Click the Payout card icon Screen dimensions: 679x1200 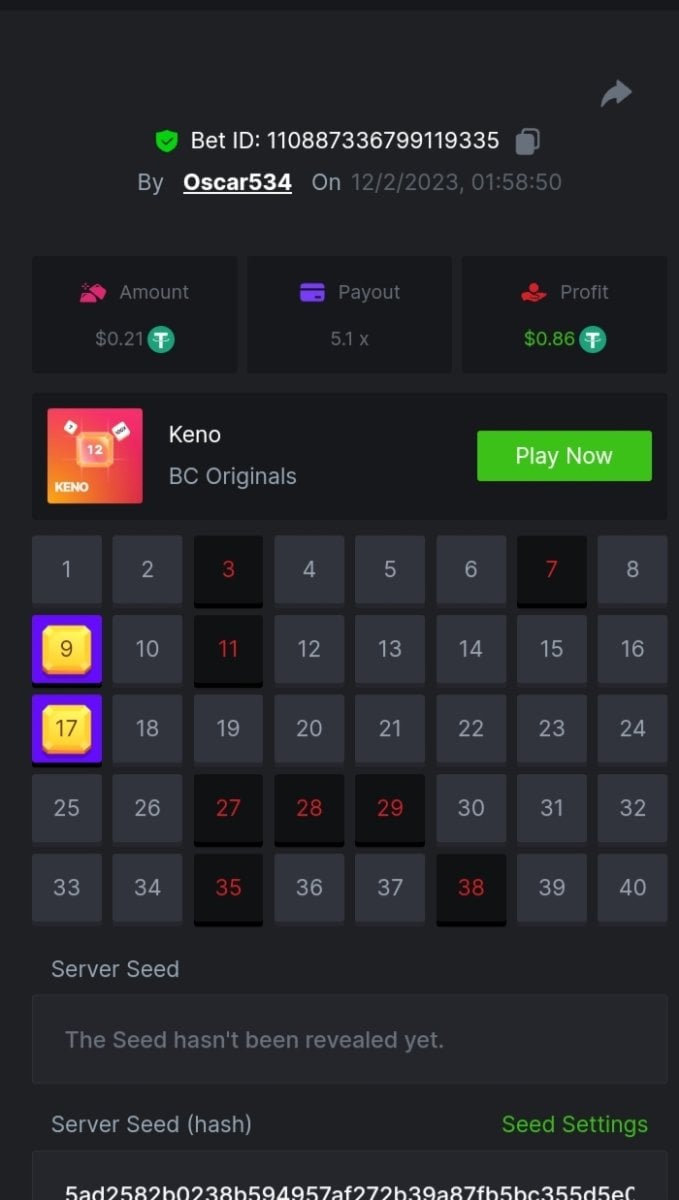tap(312, 292)
